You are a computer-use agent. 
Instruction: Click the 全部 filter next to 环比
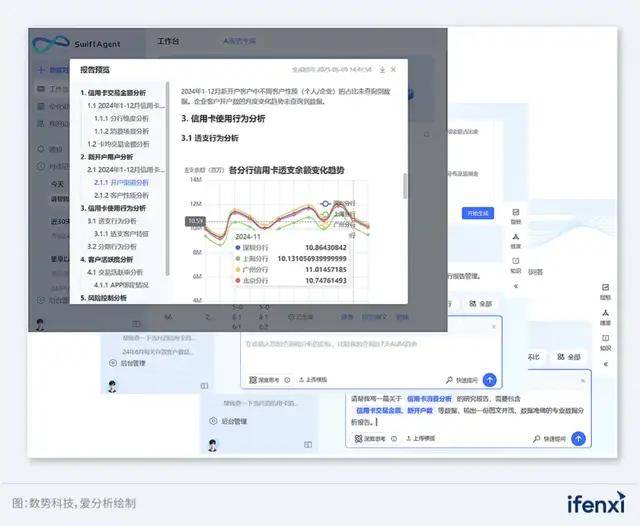click(569, 357)
